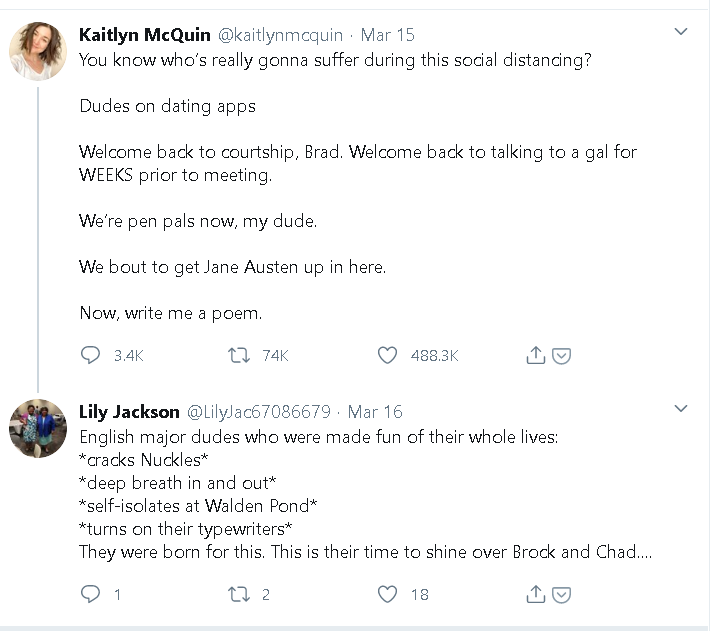Share Kaitlyn McQuin's tweet
This screenshot has width=711, height=631.
(535, 355)
